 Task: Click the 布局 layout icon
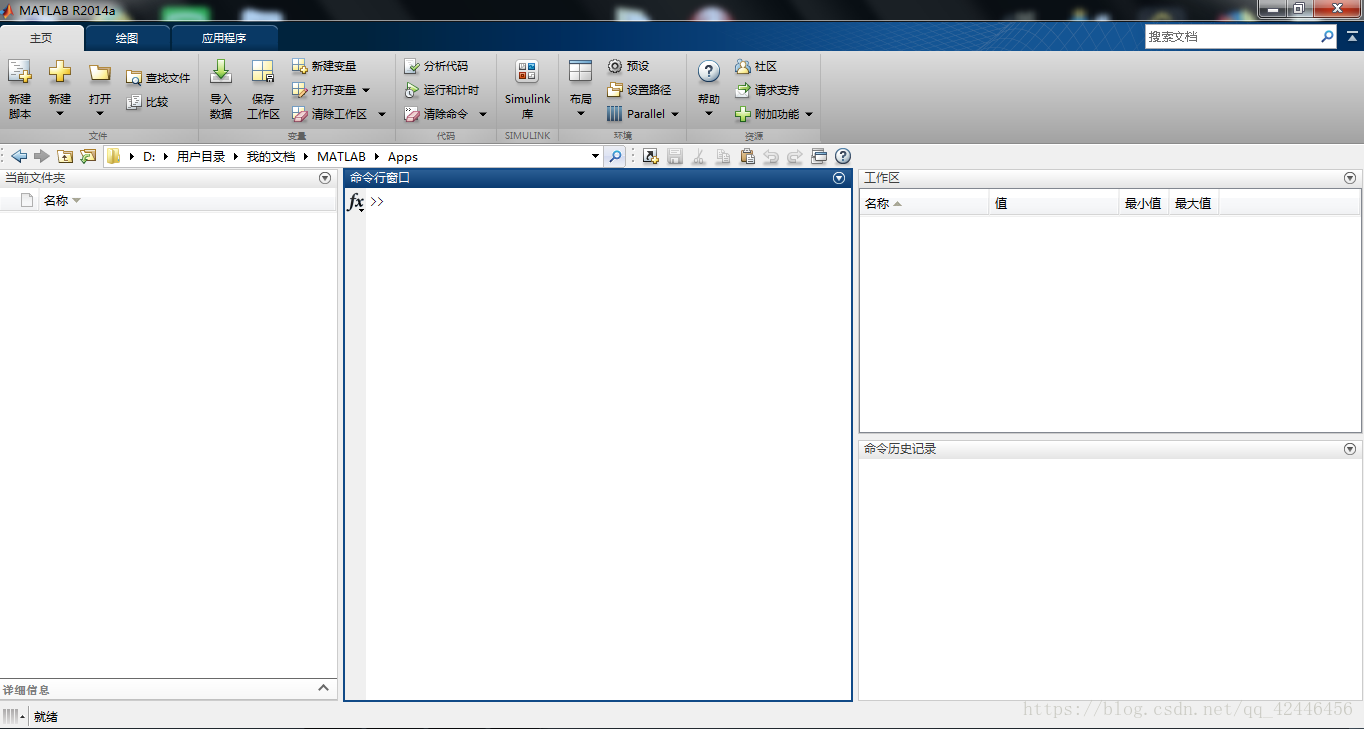click(581, 72)
